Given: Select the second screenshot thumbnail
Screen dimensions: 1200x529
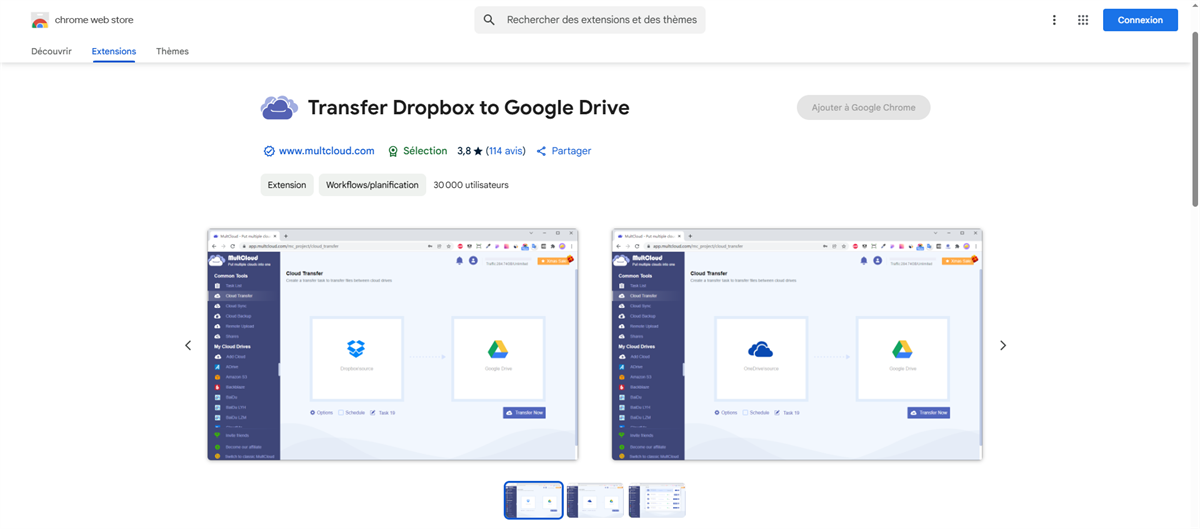Looking at the screenshot, I should coord(595,500).
